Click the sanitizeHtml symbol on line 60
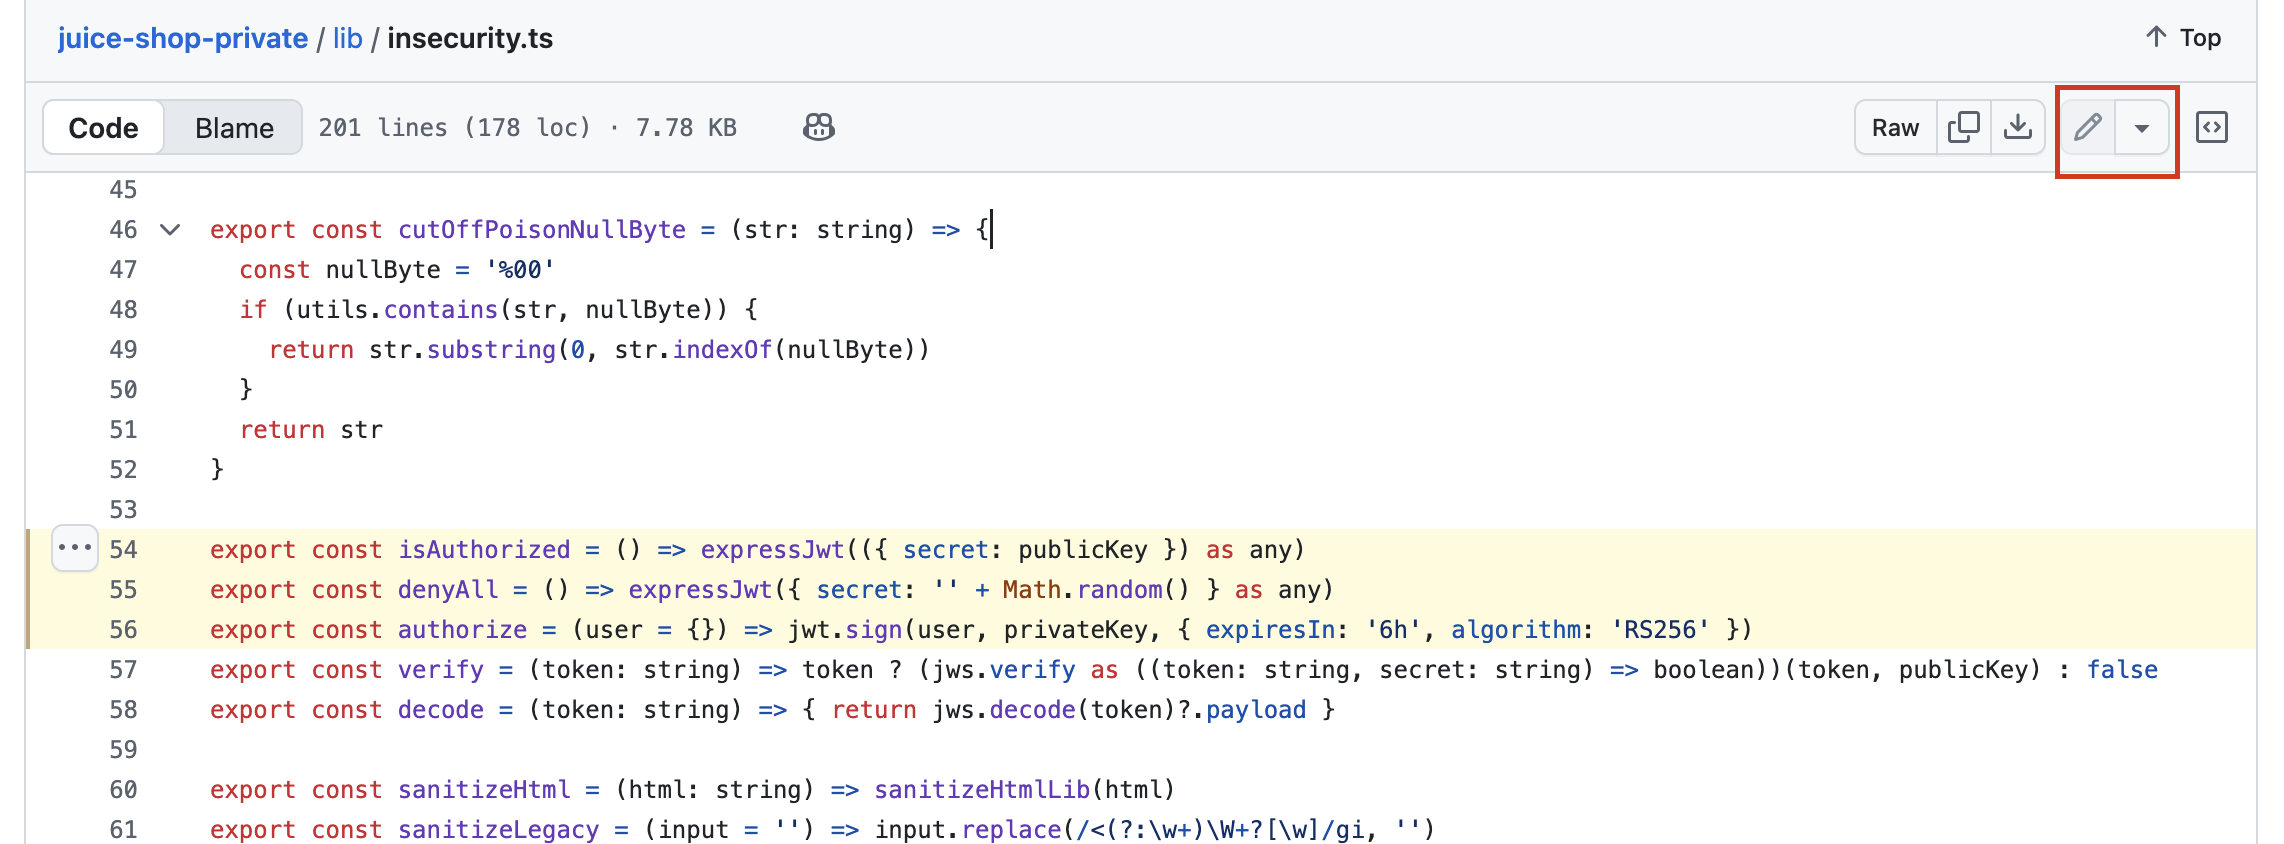This screenshot has width=2284, height=844. pos(484,790)
